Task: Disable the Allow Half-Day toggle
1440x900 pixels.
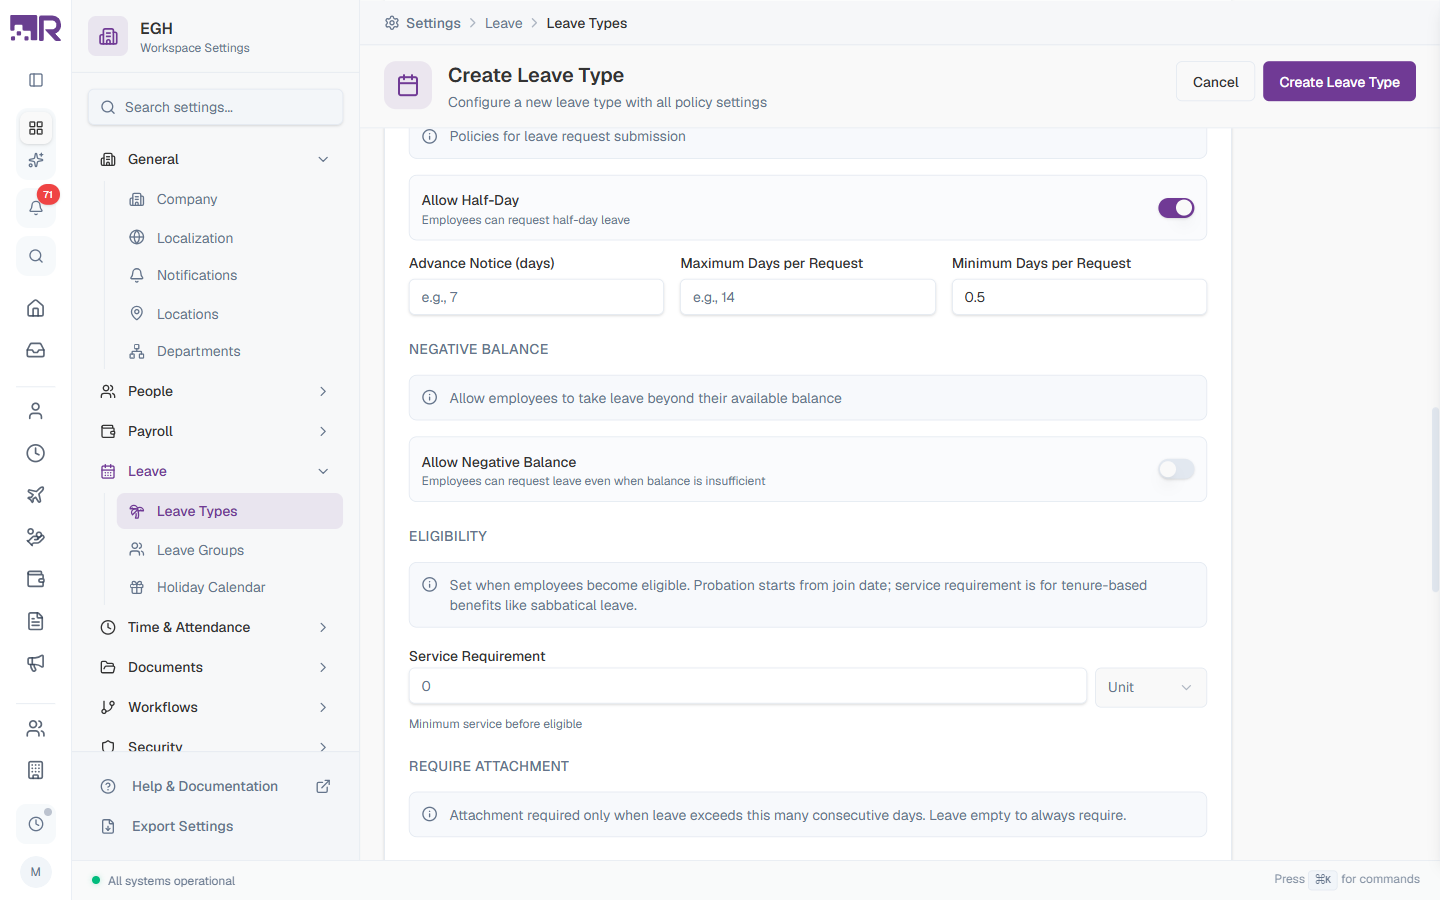Action: coord(1176,208)
